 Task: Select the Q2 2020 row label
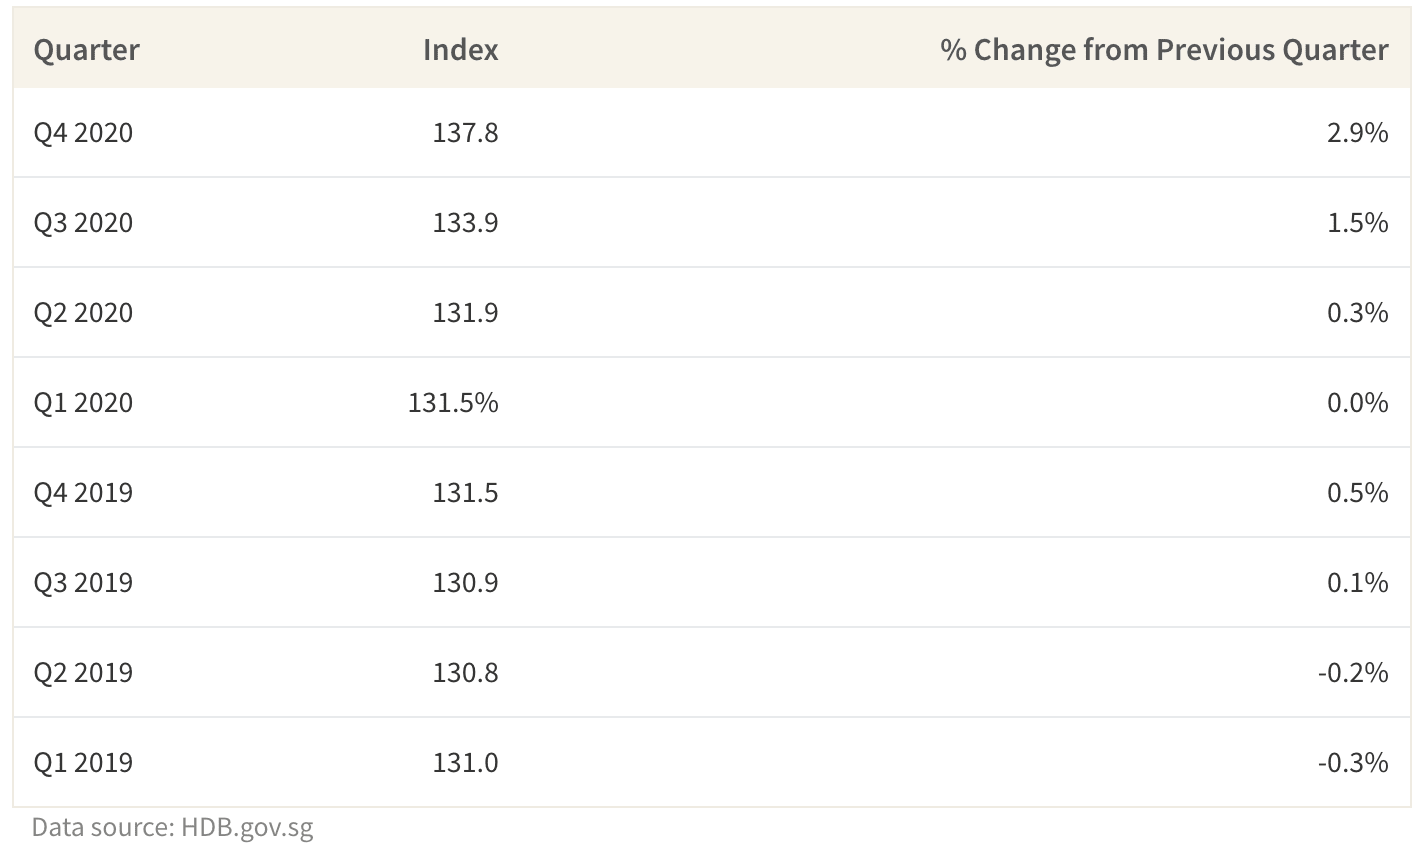83,313
